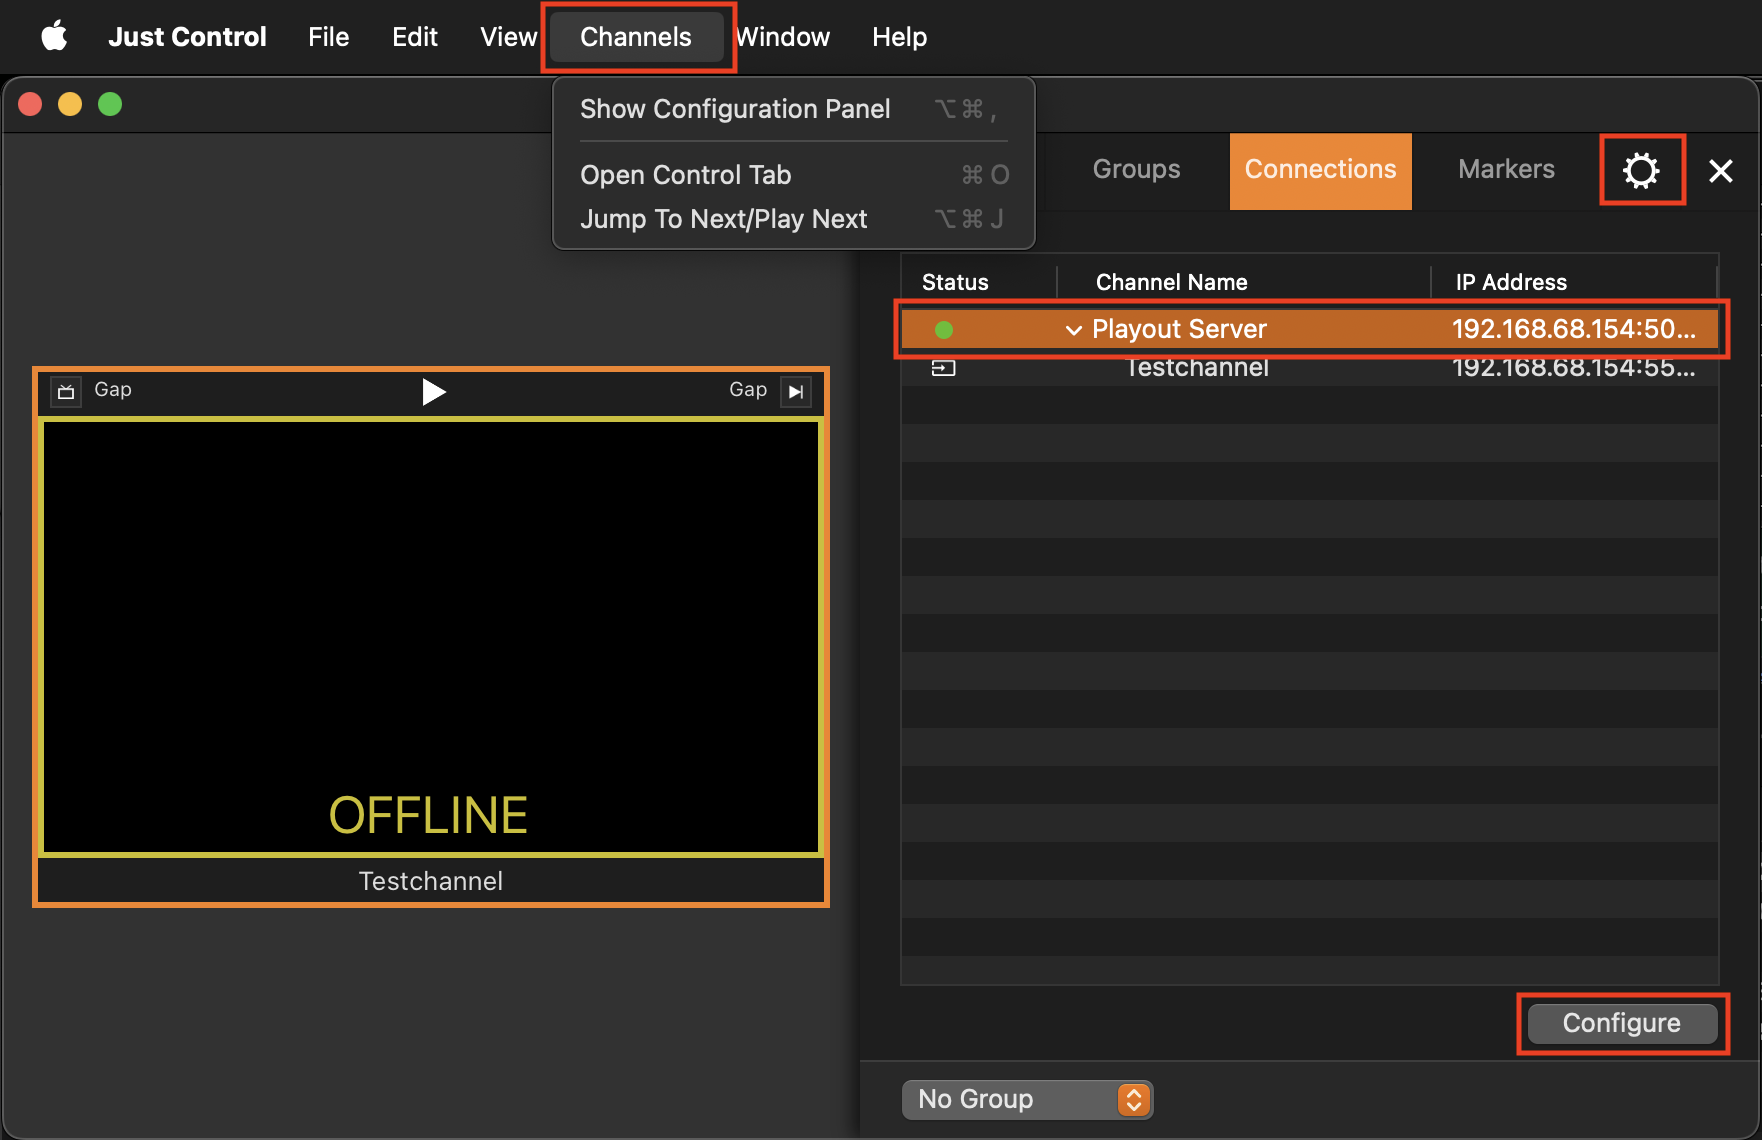Click the calendar icon beside the left Gap label

click(66, 391)
